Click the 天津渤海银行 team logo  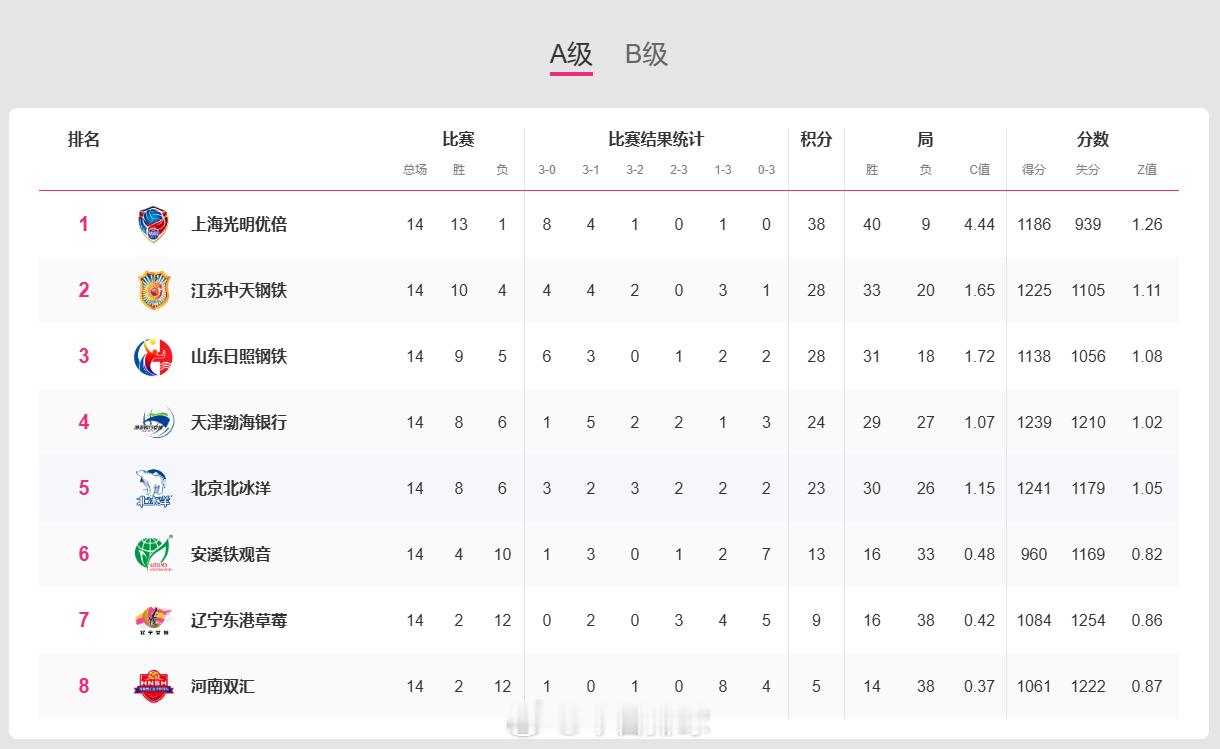(x=153, y=422)
